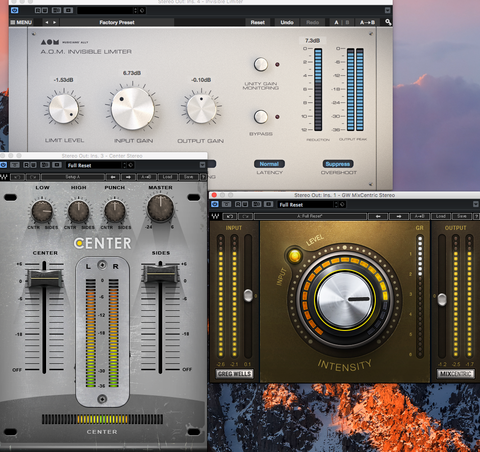Viewport: 480px width, 452px height.
Task: Click the 7.3dB reduction readout
Action: click(x=312, y=40)
